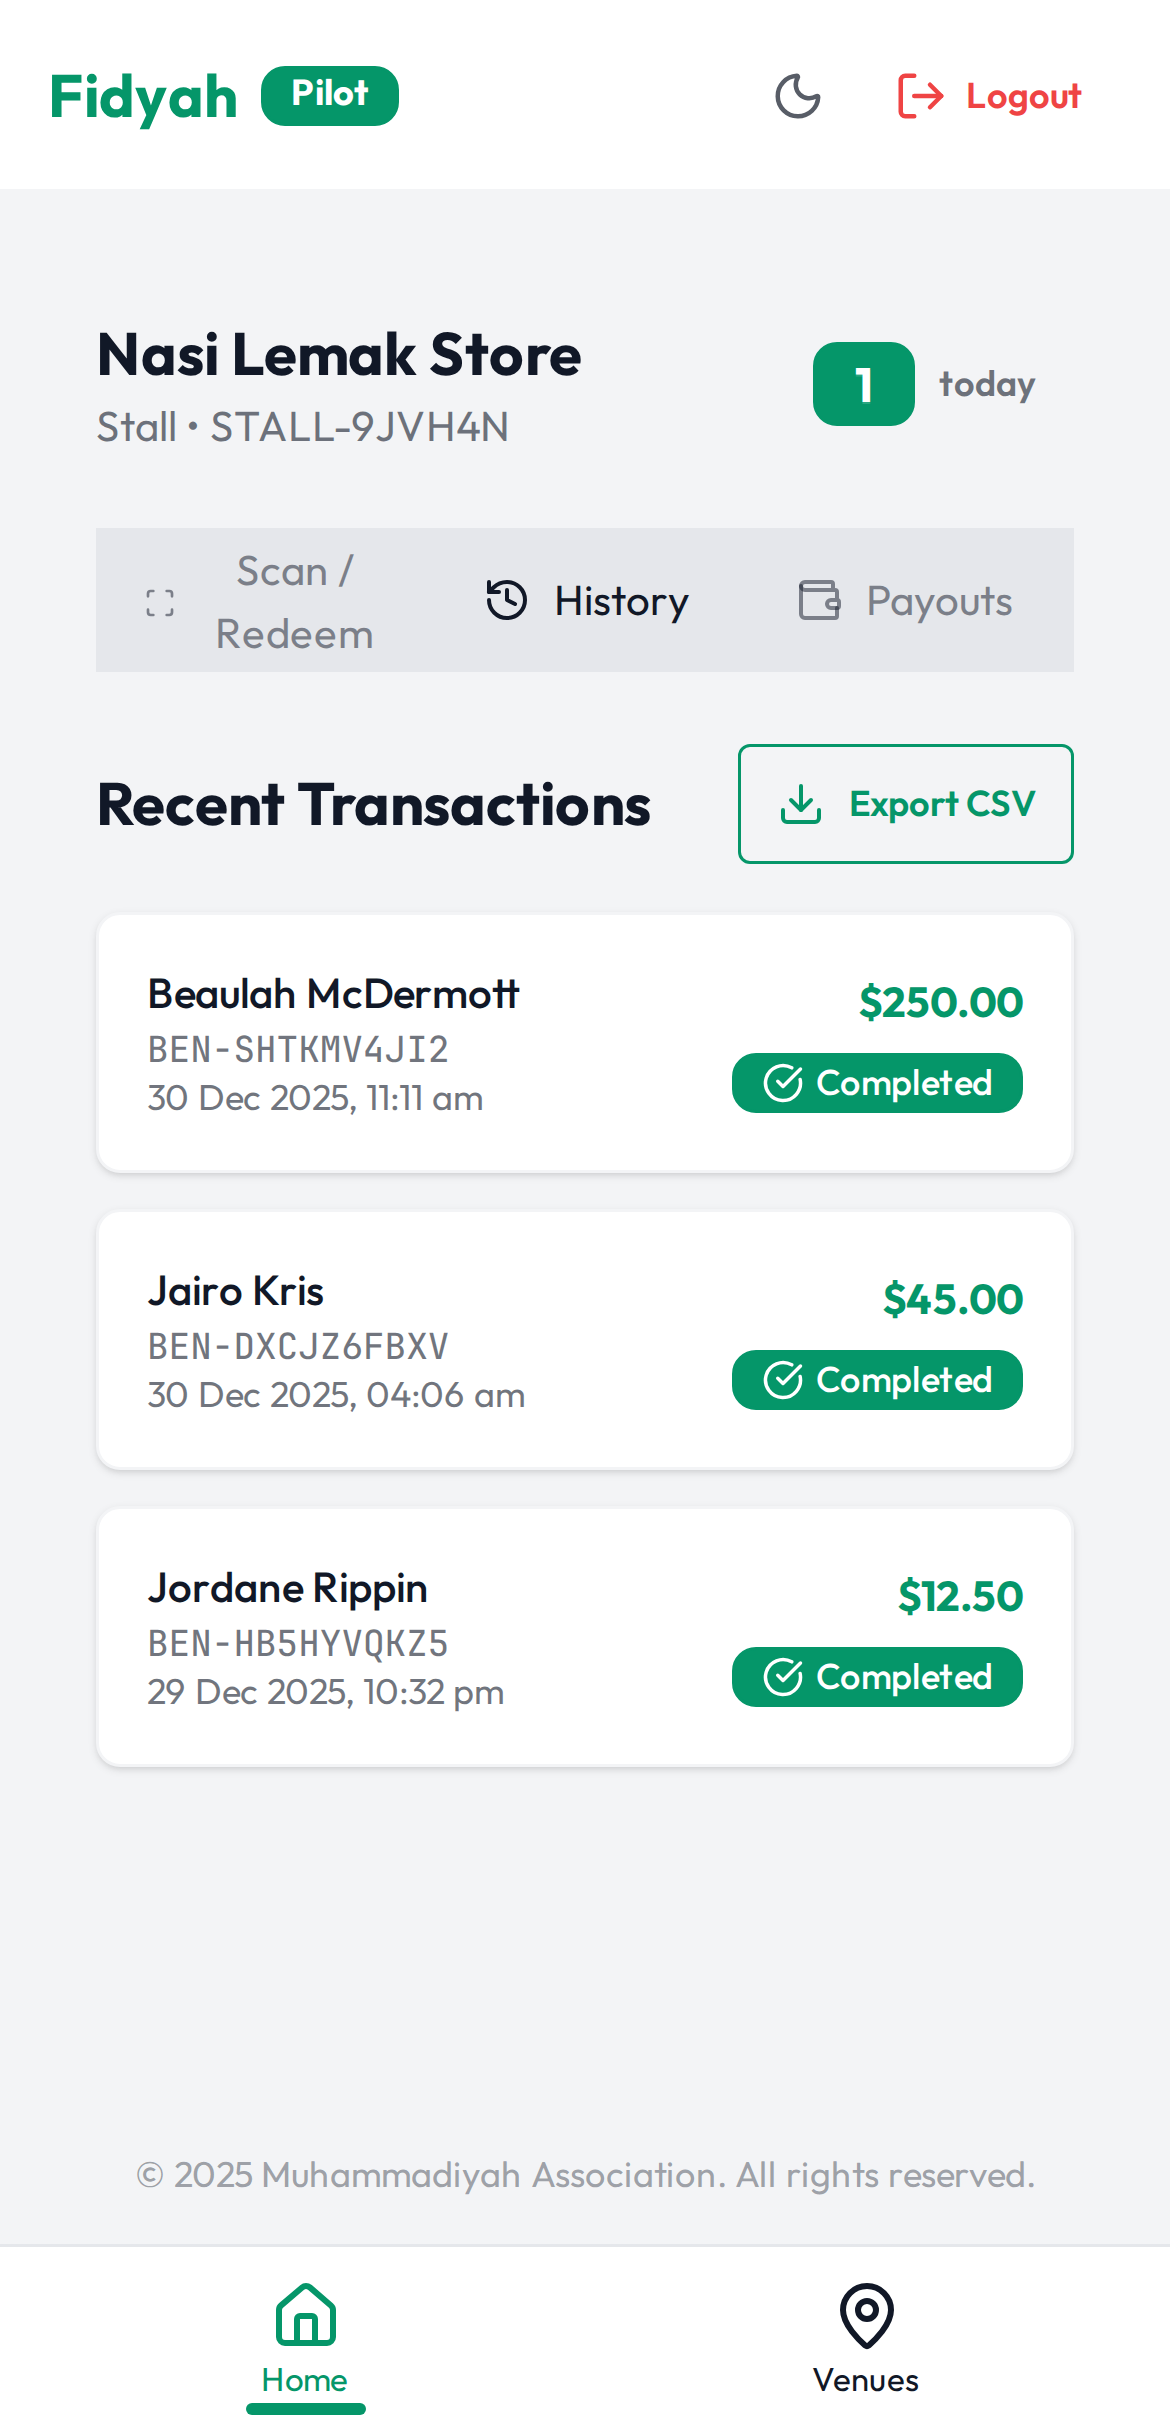Tap the Fidyah Pilot badge
Viewport: 1170px width, 2436px height.
[330, 94]
